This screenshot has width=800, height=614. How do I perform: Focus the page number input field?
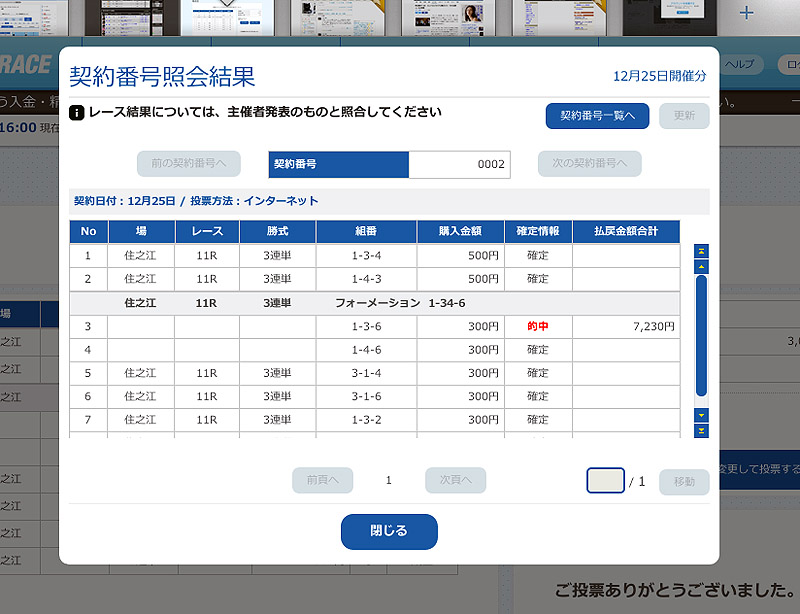pos(605,481)
